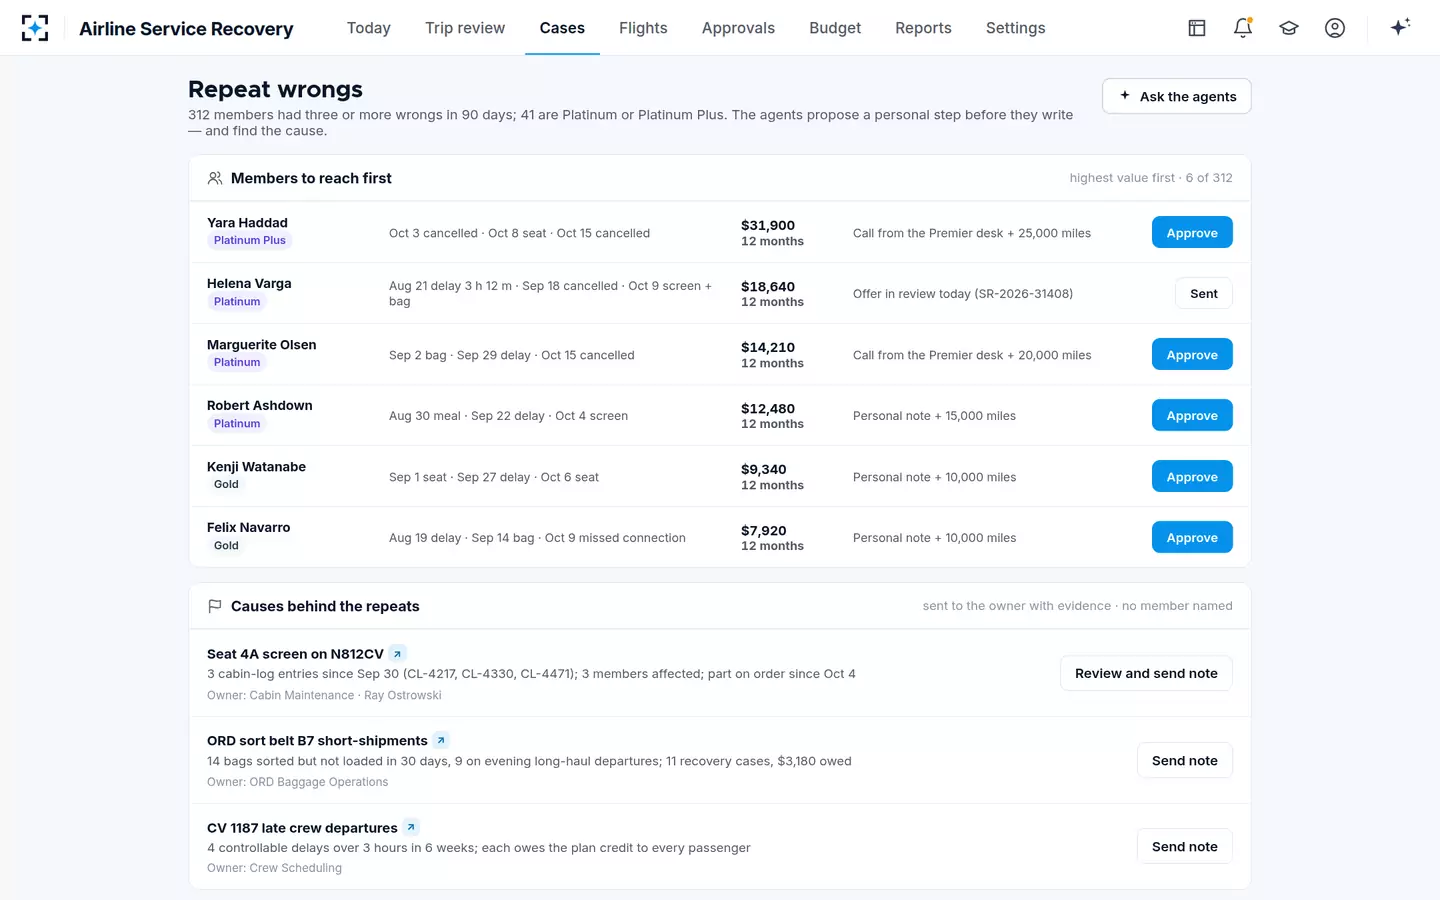Select the Cases tab
Screen dimensions: 1440x900
(x=562, y=28)
